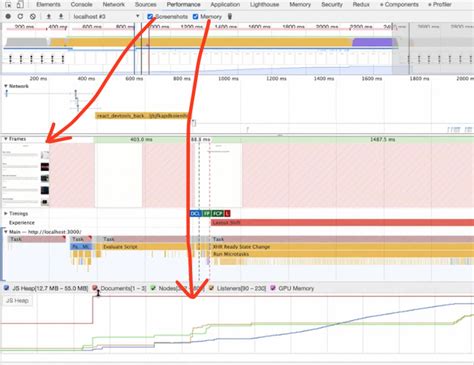Click the FCP timing marker
The width and height of the screenshot is (474, 365).
coord(217,213)
